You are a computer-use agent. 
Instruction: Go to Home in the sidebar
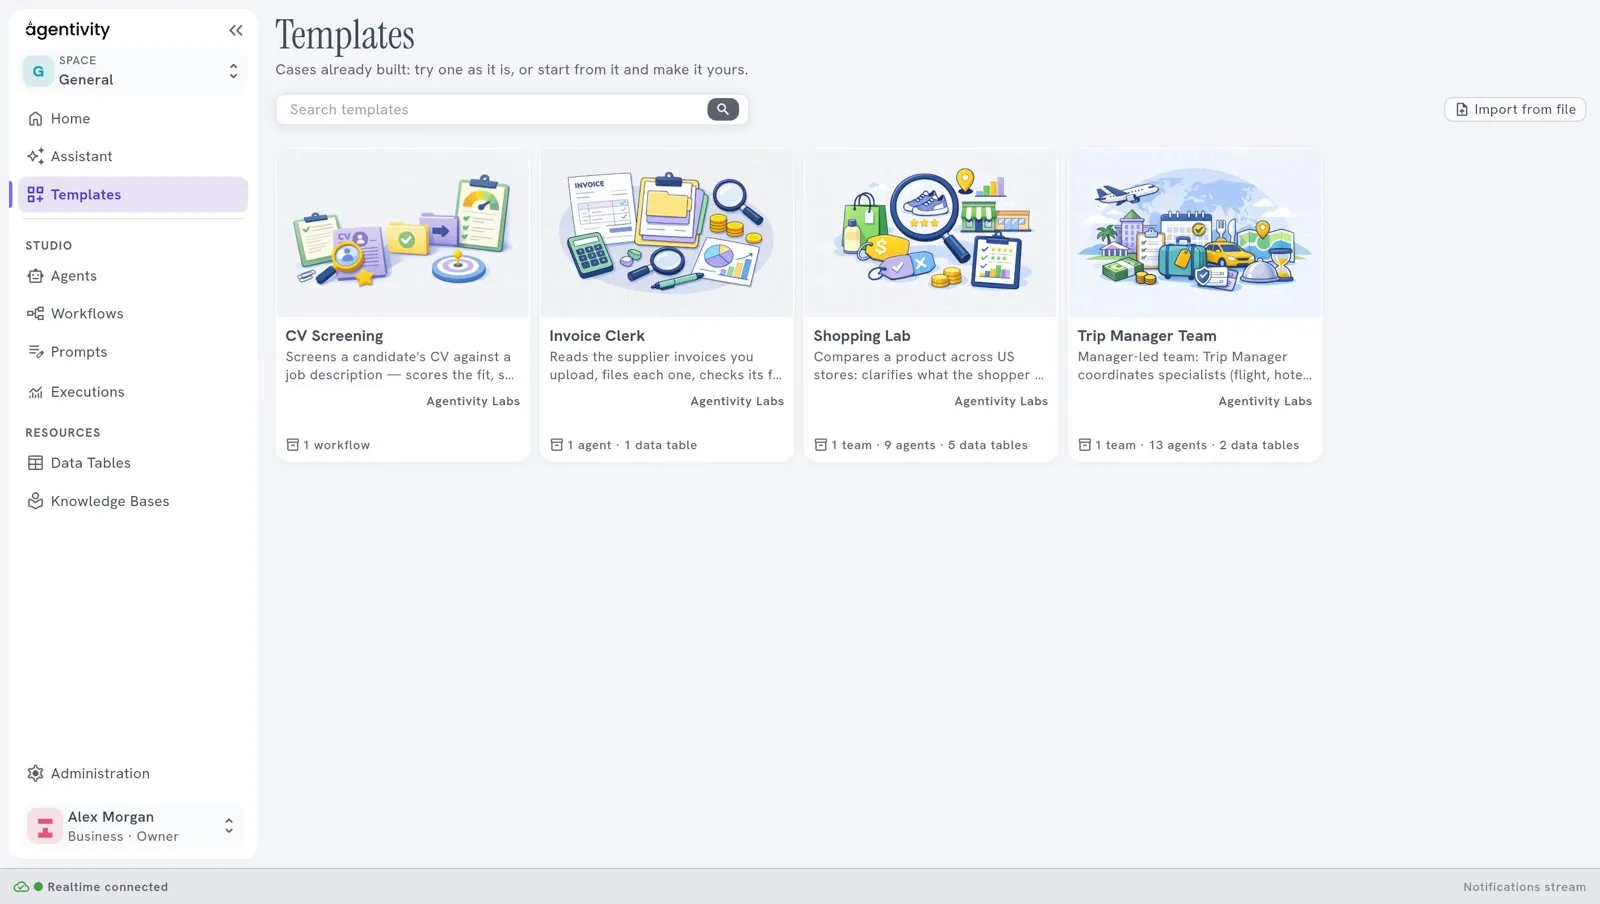click(133, 119)
